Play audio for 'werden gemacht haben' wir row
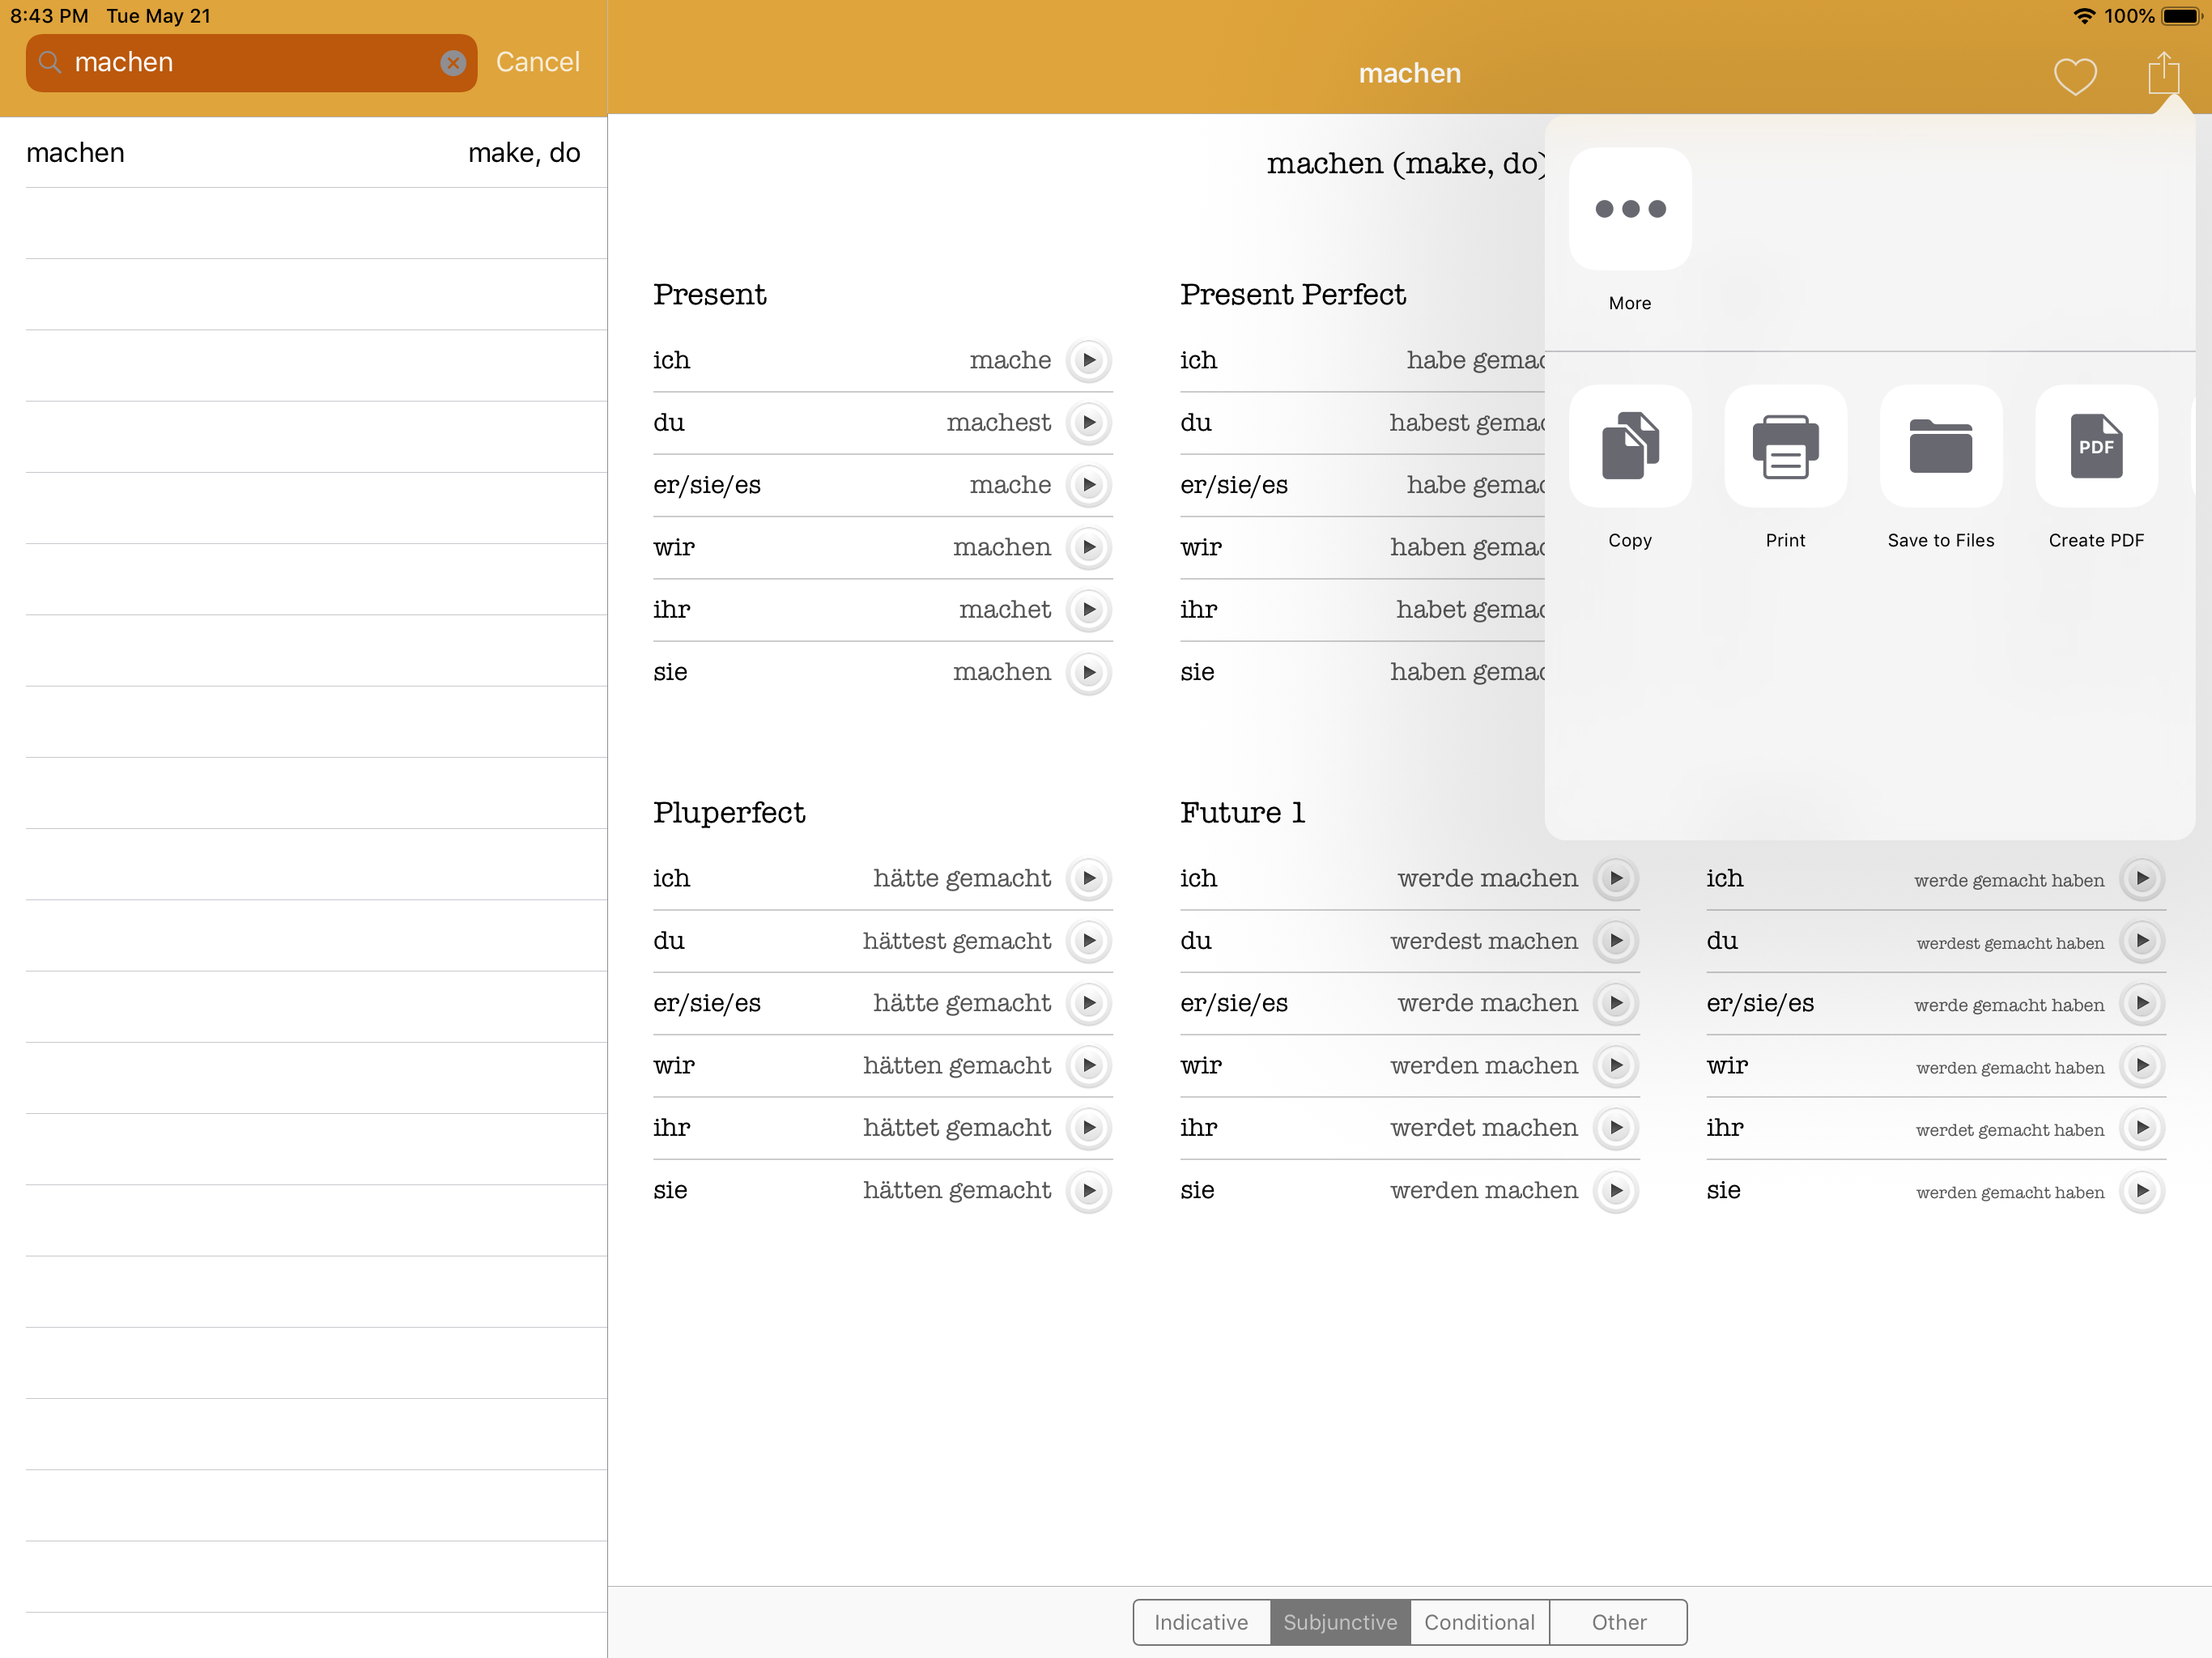Screen dimensions: 2212x1658 pyautogui.click(x=2142, y=1066)
